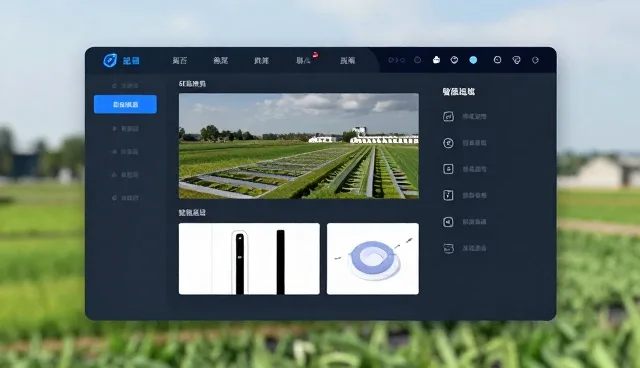Click the fourth right panel icon with a vertical mark

[448, 195]
